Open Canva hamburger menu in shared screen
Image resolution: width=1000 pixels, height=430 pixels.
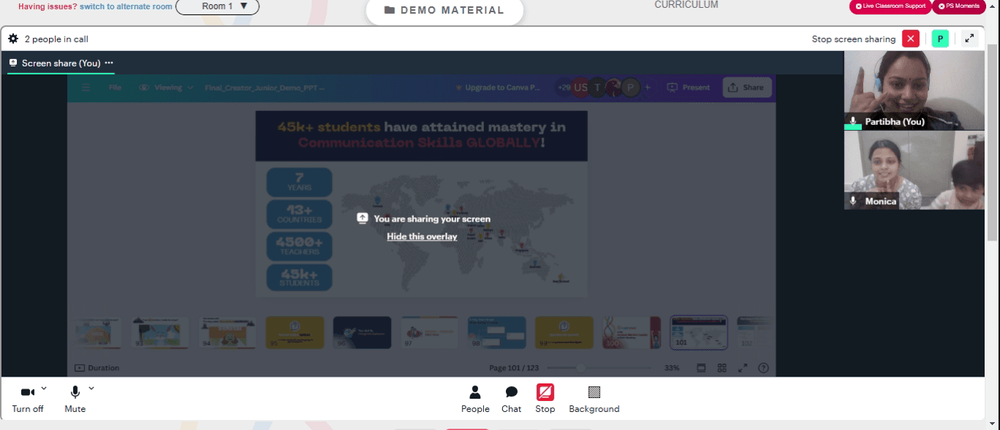pyautogui.click(x=86, y=87)
